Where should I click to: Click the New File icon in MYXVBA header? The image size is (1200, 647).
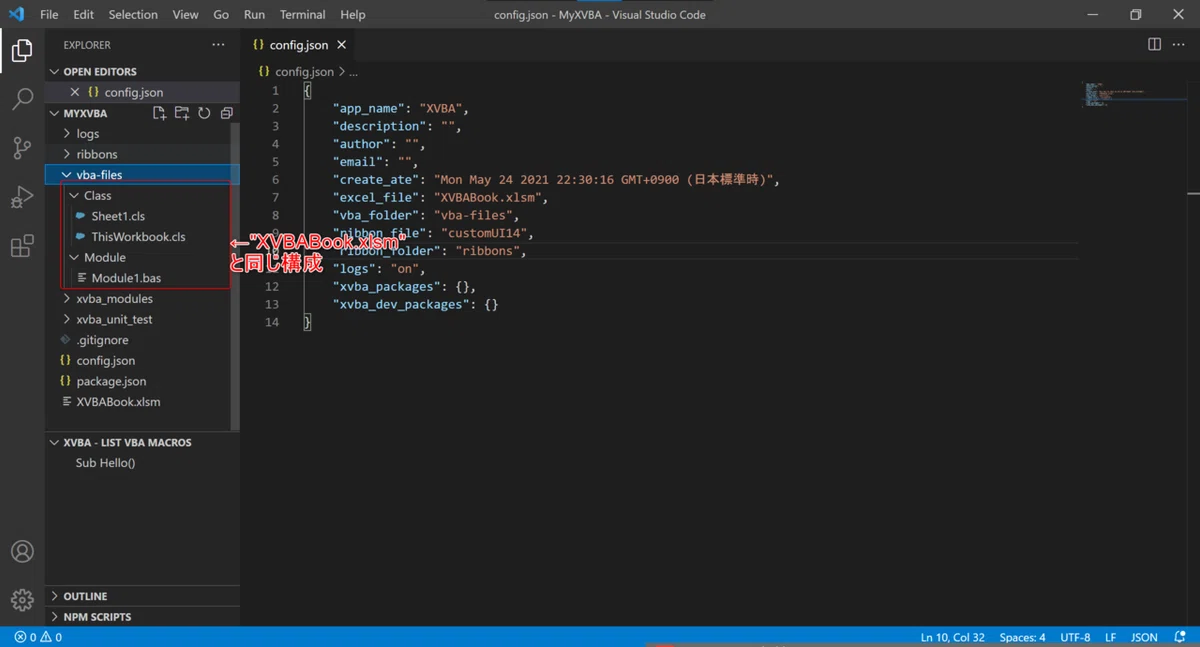point(160,113)
